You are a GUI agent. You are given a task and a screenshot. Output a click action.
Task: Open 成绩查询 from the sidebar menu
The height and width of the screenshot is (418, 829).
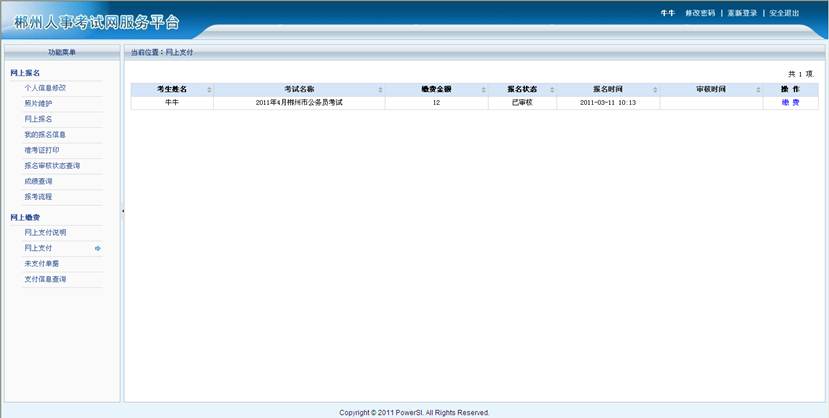coord(38,181)
